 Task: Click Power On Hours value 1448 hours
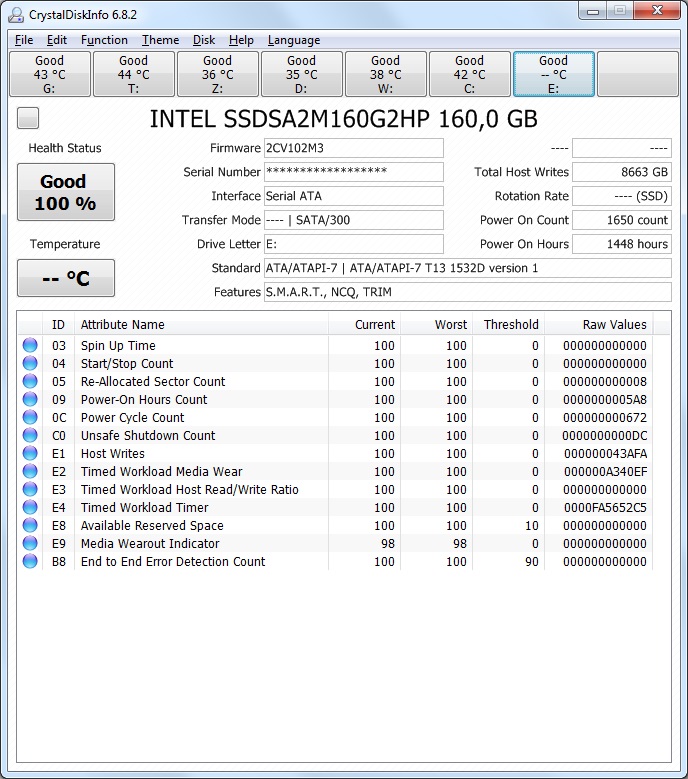(x=621, y=244)
